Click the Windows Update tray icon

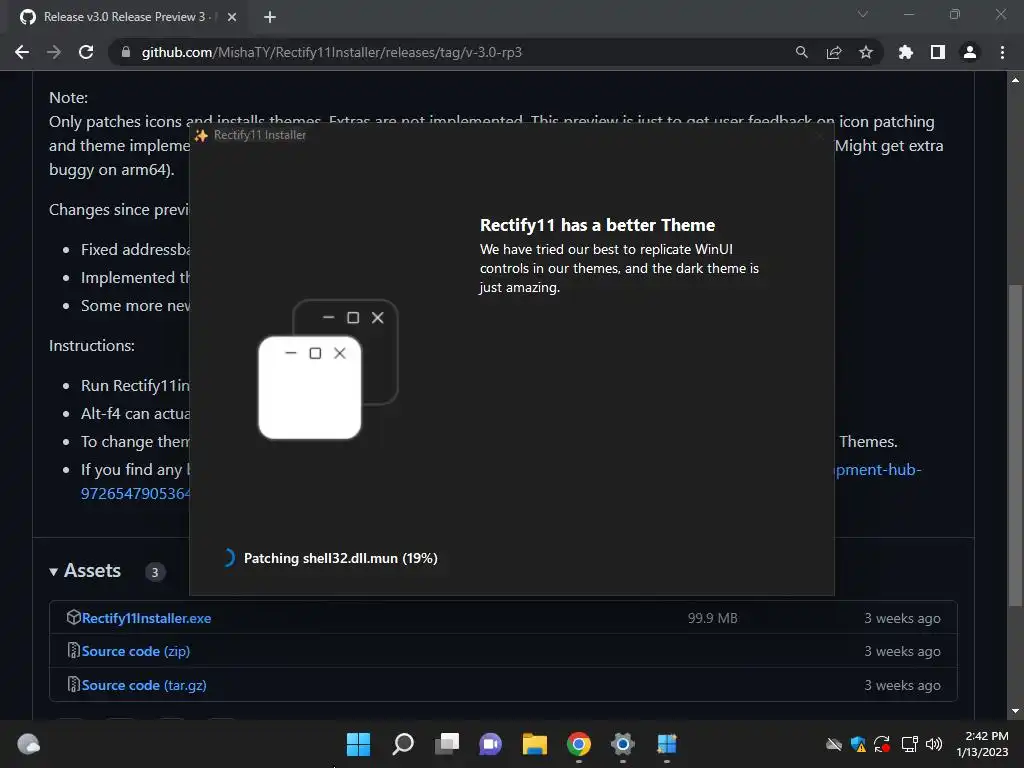[882, 744]
